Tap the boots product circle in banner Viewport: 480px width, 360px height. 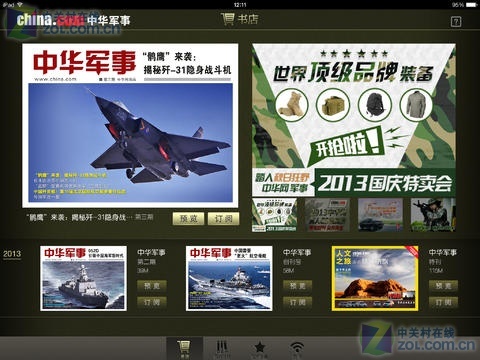coord(292,105)
